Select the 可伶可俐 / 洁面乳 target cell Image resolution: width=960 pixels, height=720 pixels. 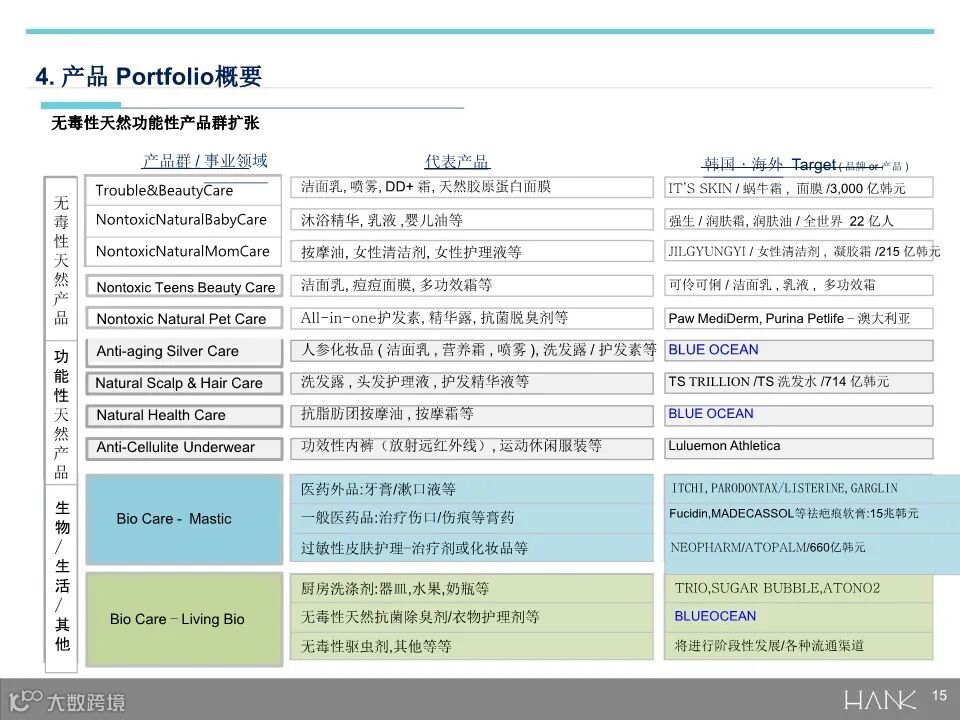pos(798,285)
